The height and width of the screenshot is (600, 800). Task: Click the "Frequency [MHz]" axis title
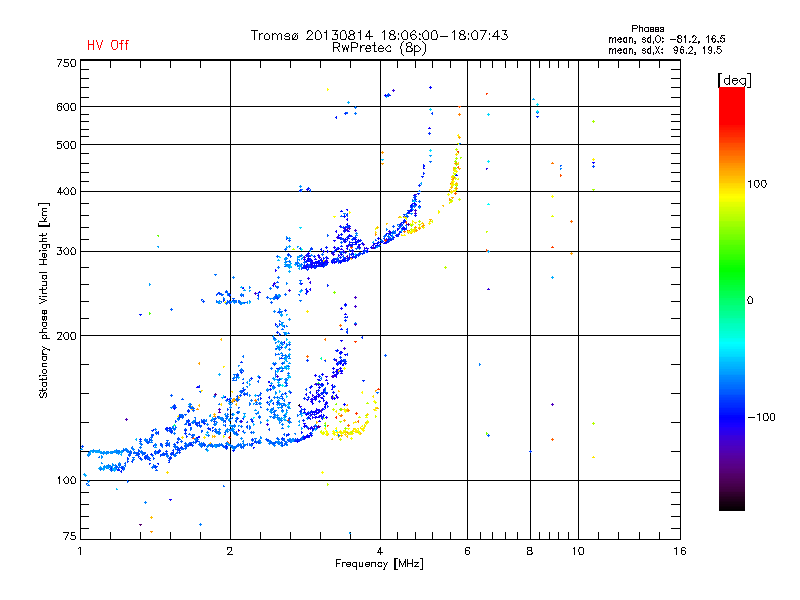pyautogui.click(x=379, y=564)
